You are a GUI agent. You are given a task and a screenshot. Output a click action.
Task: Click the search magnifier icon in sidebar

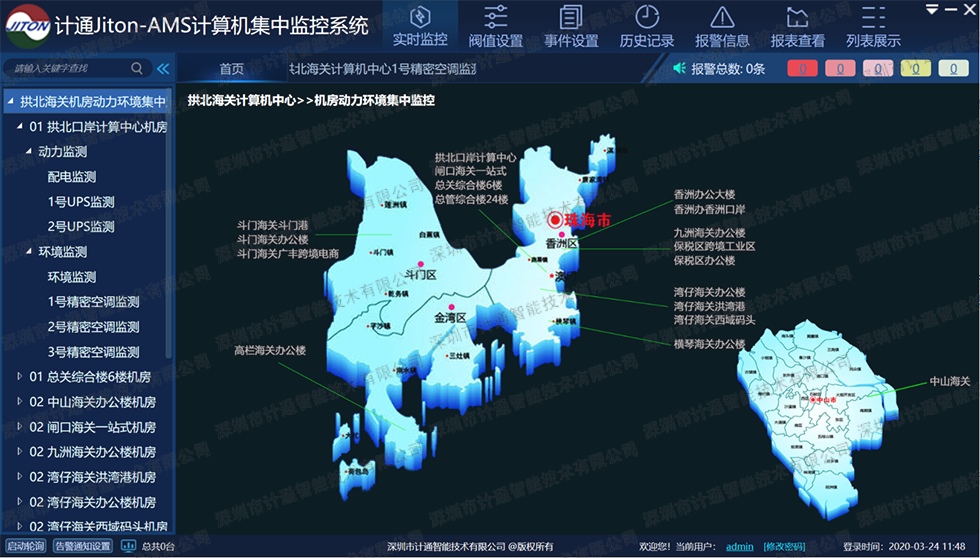[x=137, y=69]
